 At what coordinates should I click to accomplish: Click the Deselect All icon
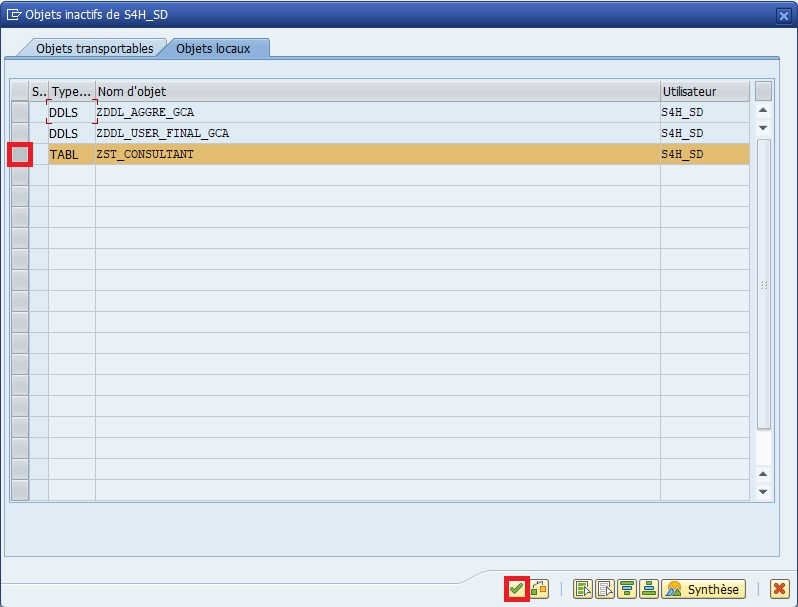point(605,589)
